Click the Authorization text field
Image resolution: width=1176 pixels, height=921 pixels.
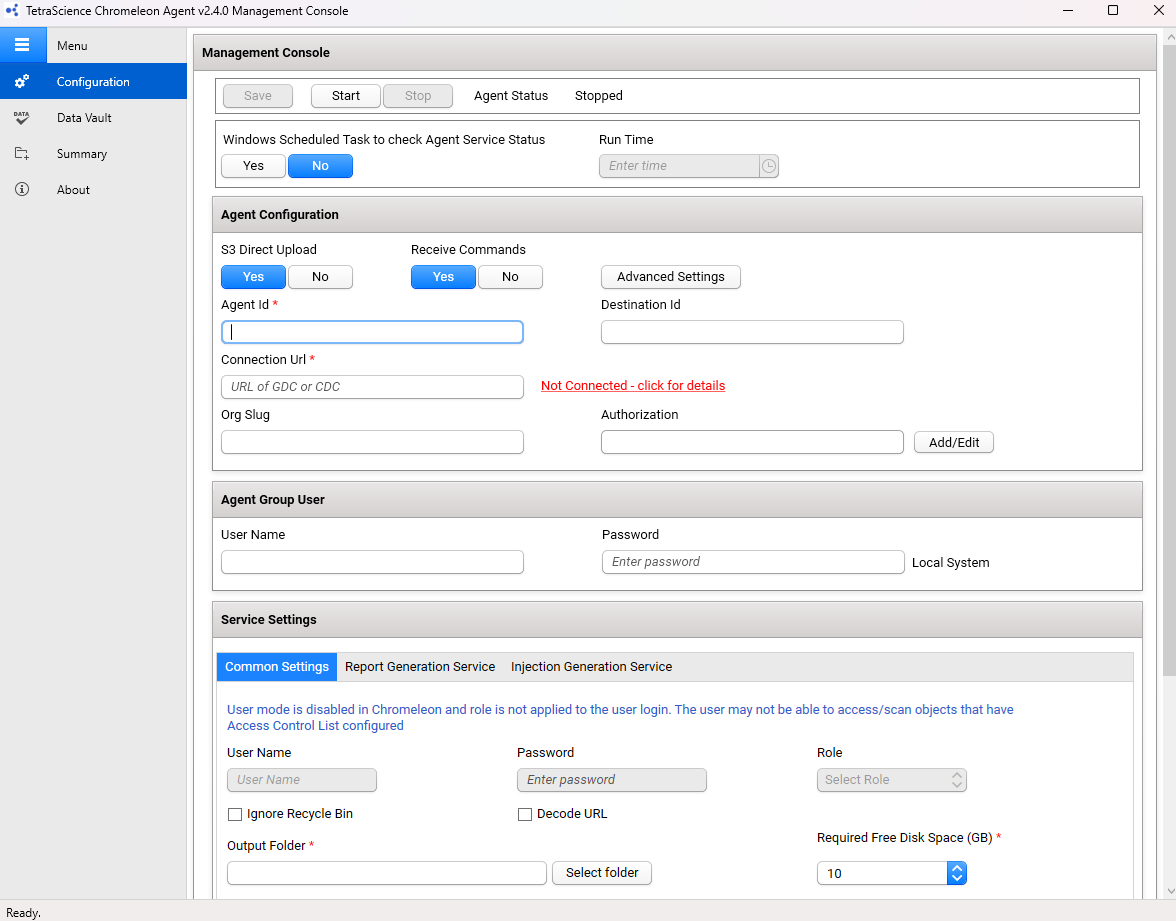coord(752,442)
